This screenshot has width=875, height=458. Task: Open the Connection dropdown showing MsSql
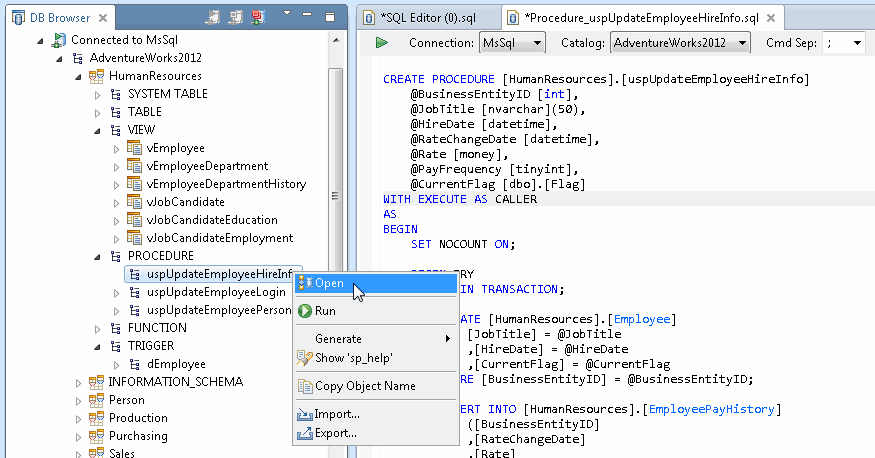512,43
